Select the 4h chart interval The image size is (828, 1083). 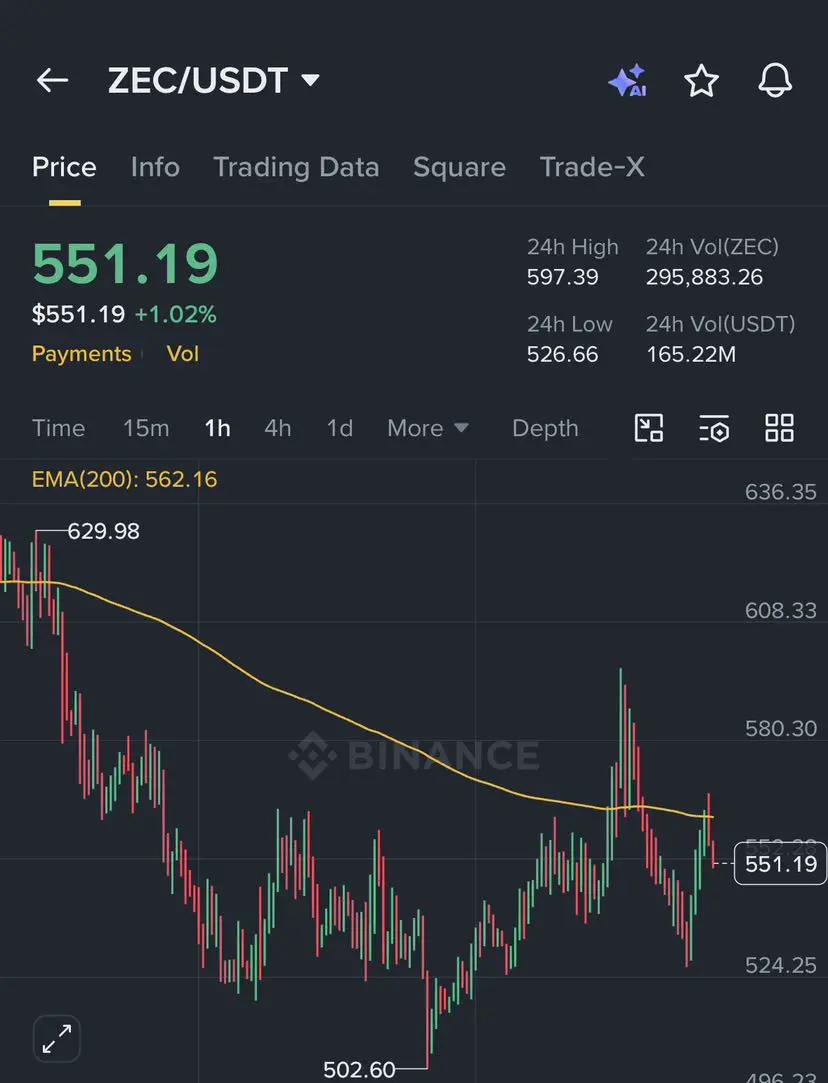coord(278,428)
